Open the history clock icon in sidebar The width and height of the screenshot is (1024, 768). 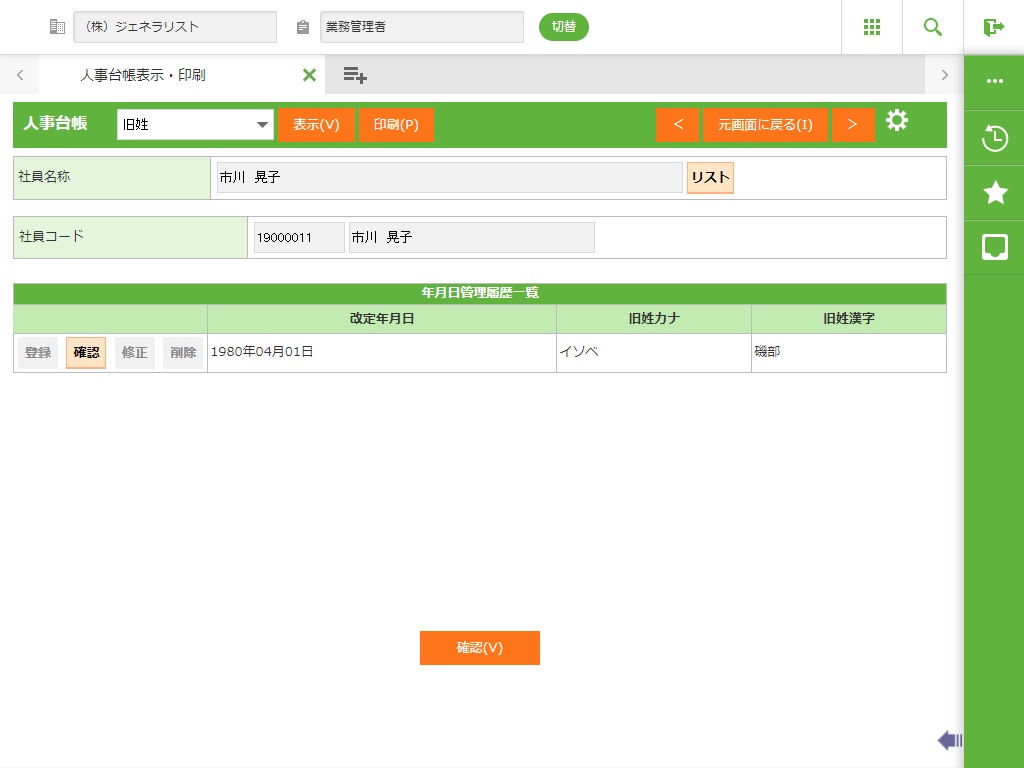pyautogui.click(x=995, y=138)
